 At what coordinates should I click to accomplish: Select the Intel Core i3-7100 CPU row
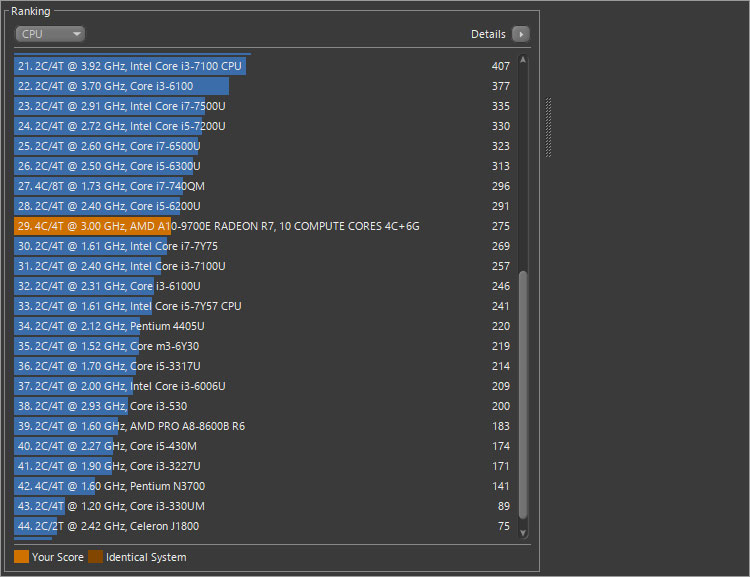click(x=130, y=66)
